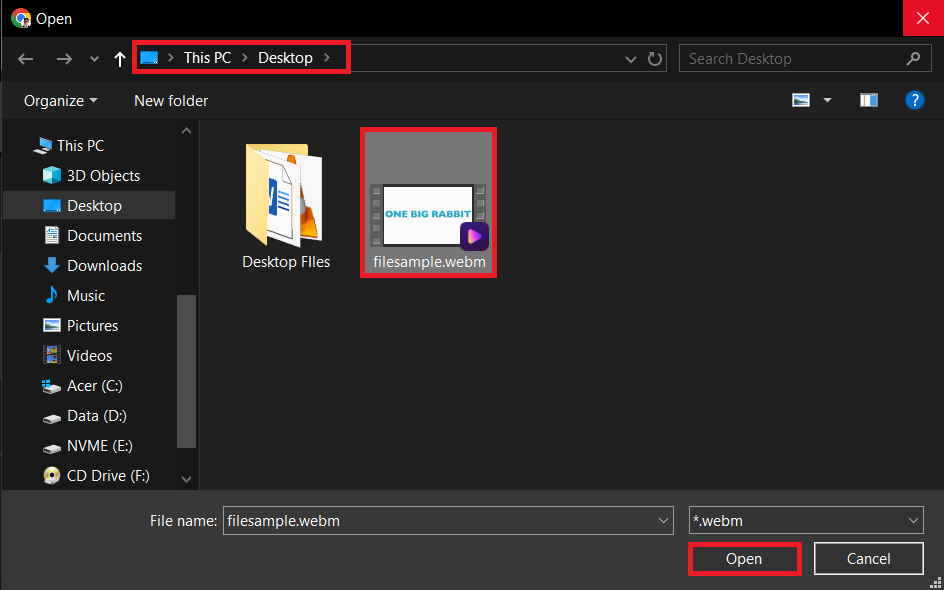Viewport: 944px width, 590px height.
Task: Click the PC icon in address bar
Action: point(149,58)
